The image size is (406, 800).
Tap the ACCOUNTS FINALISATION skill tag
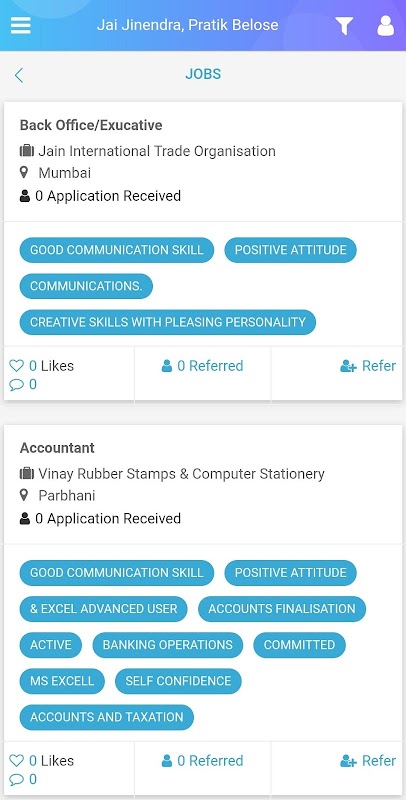pos(282,608)
